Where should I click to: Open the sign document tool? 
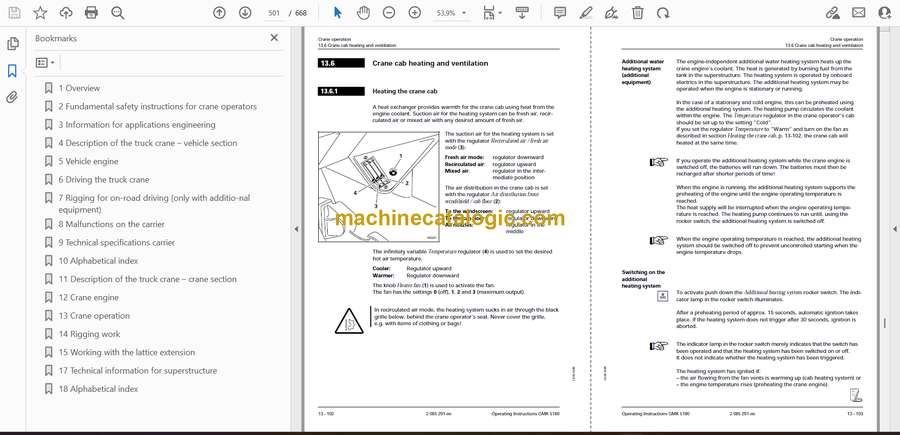pyautogui.click(x=612, y=13)
